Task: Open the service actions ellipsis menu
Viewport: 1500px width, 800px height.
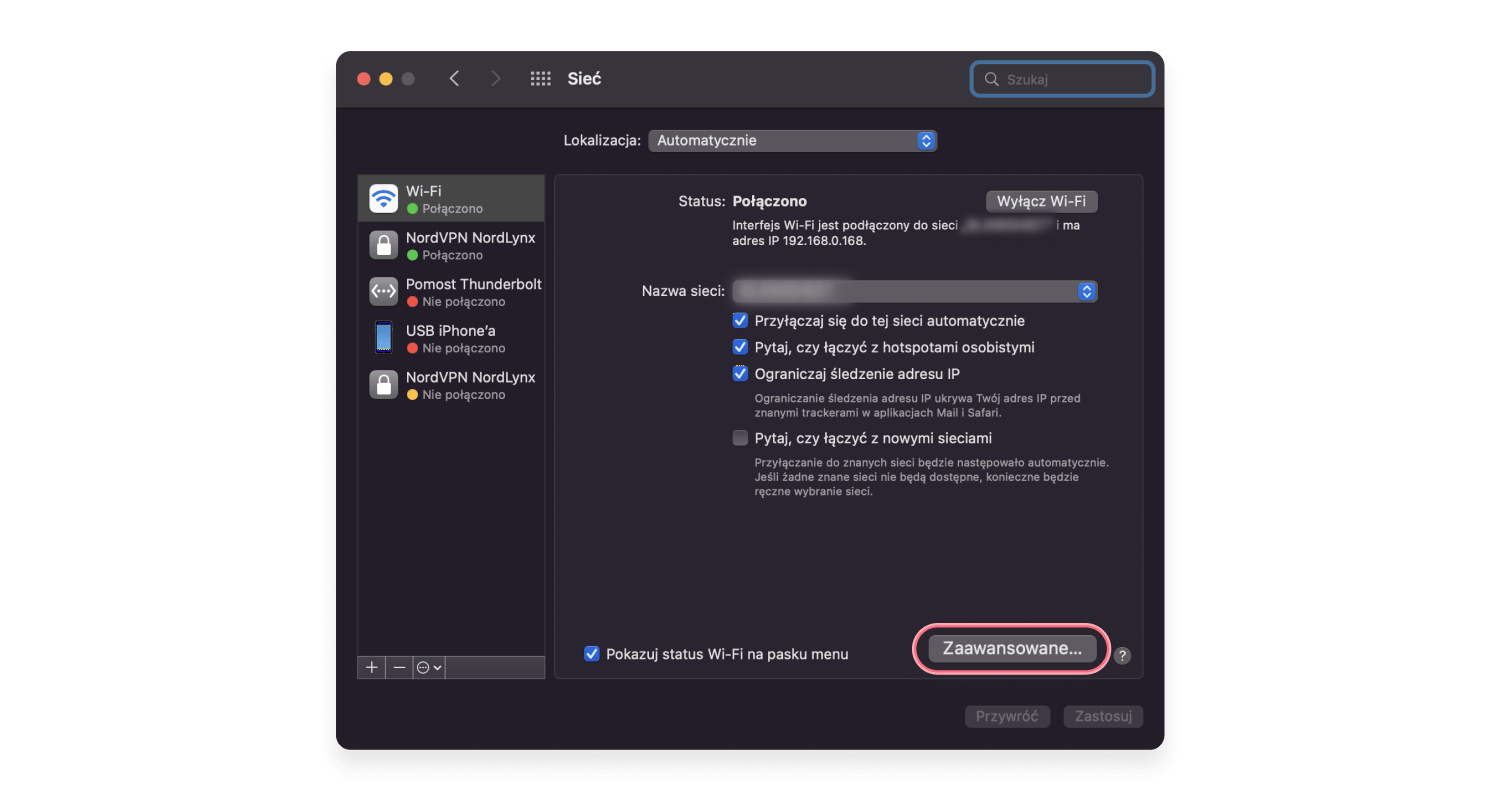Action: (429, 667)
